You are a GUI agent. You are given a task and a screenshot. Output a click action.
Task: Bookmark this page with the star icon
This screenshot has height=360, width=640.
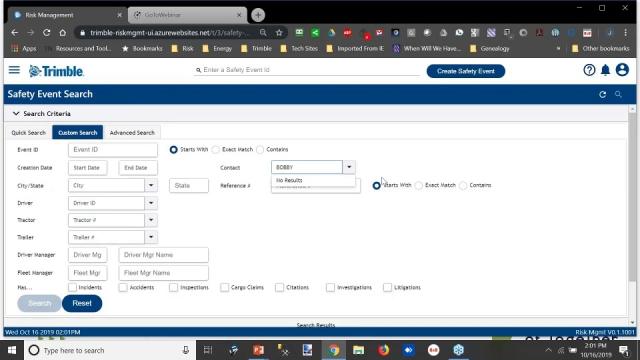coord(279,33)
